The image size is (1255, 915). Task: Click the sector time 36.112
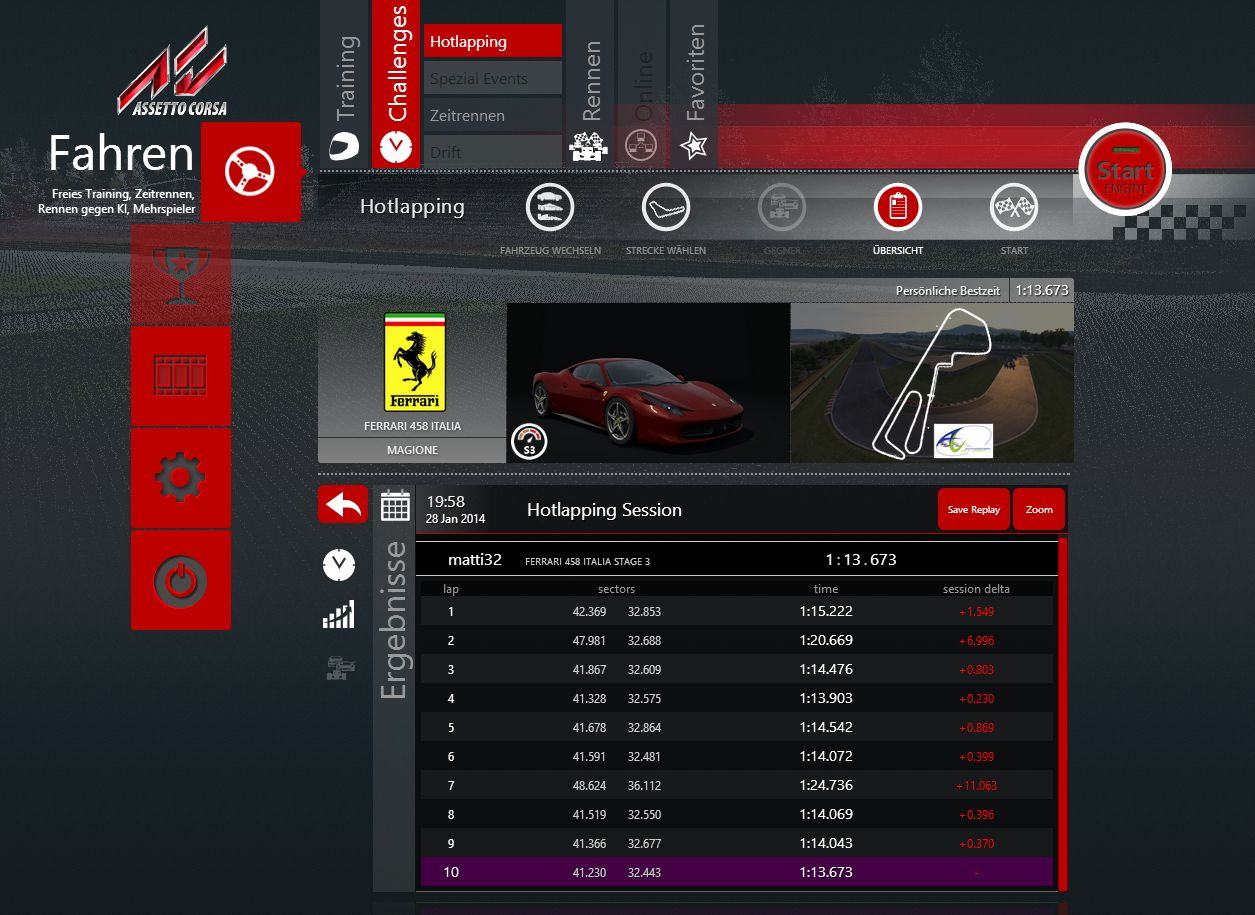click(x=644, y=786)
